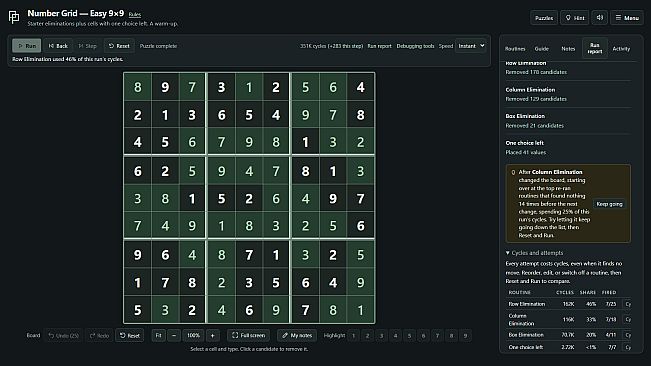Switch to the Guide tab
Image resolution: width=651 pixels, height=366 pixels.
pos(541,49)
